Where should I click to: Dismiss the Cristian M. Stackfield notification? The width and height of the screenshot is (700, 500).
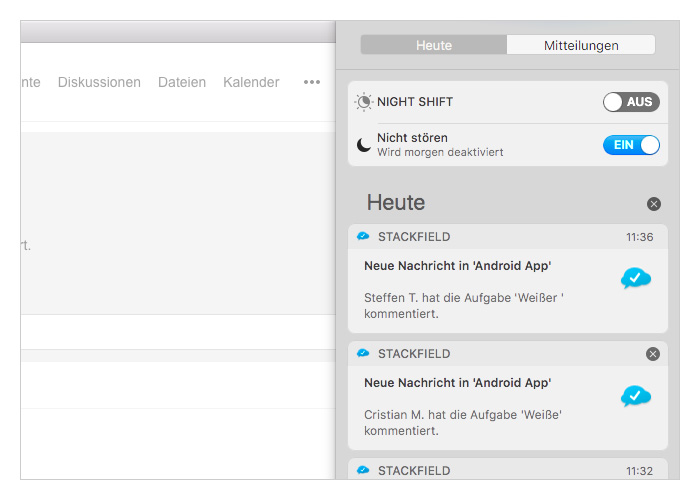pos(653,354)
